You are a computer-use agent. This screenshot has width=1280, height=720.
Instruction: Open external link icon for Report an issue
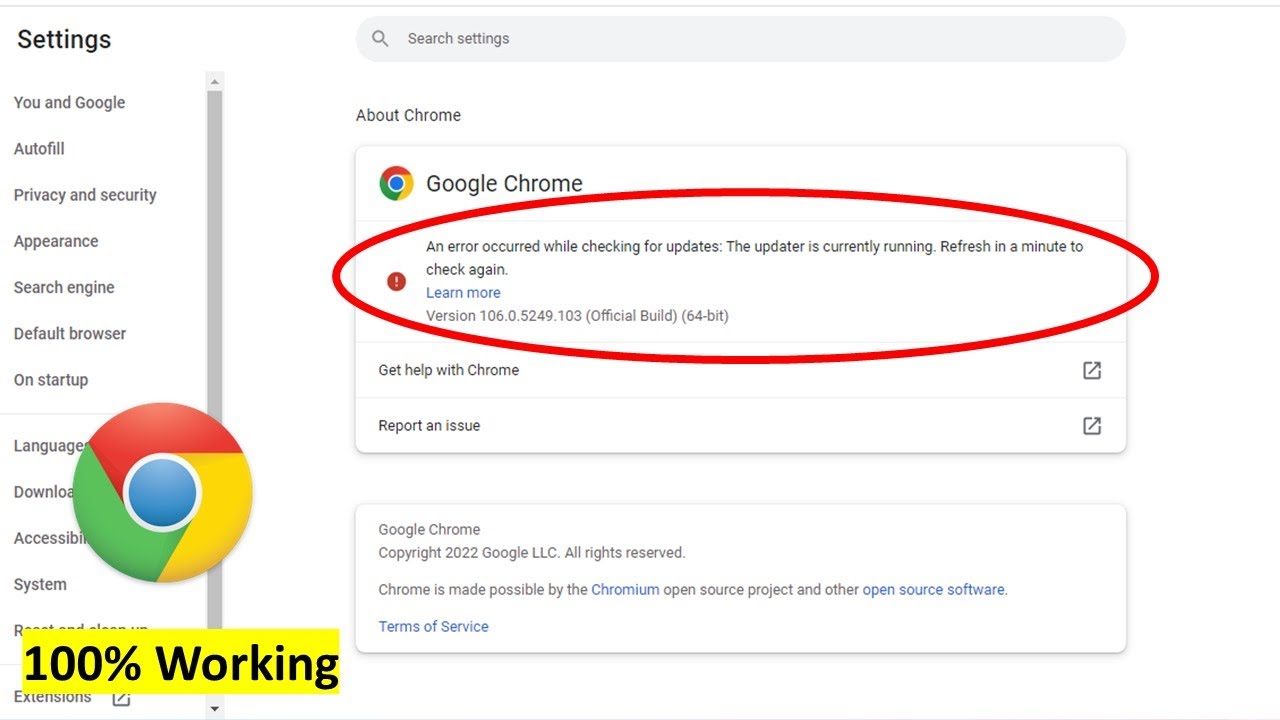tap(1092, 426)
